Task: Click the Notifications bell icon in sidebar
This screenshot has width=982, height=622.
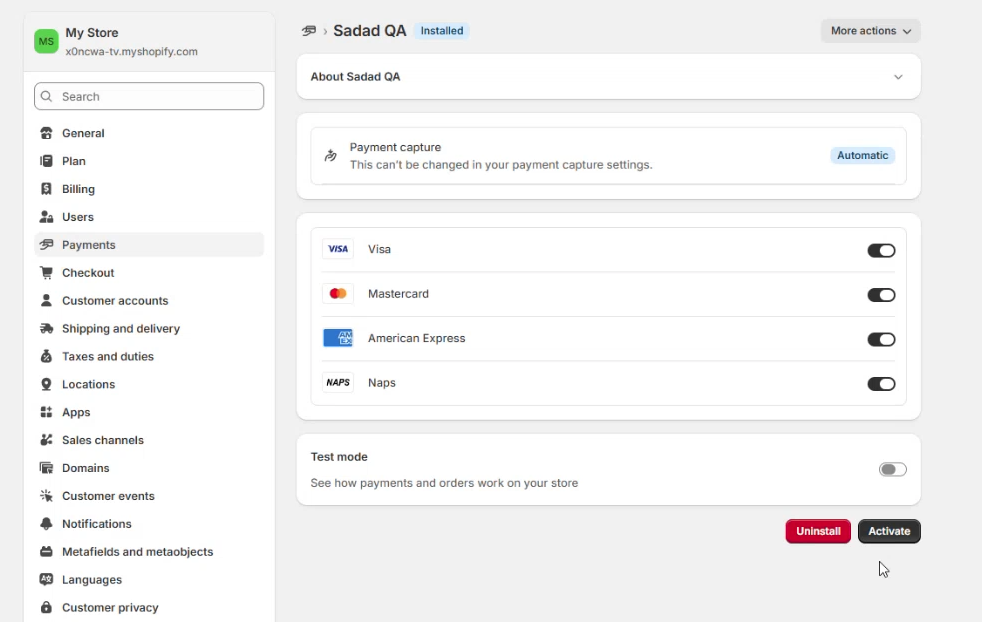Action: click(46, 524)
